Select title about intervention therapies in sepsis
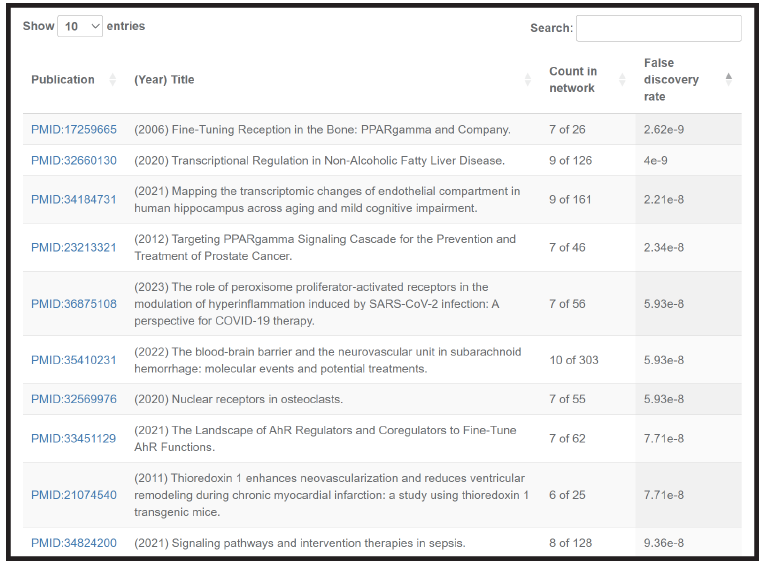 300,543
